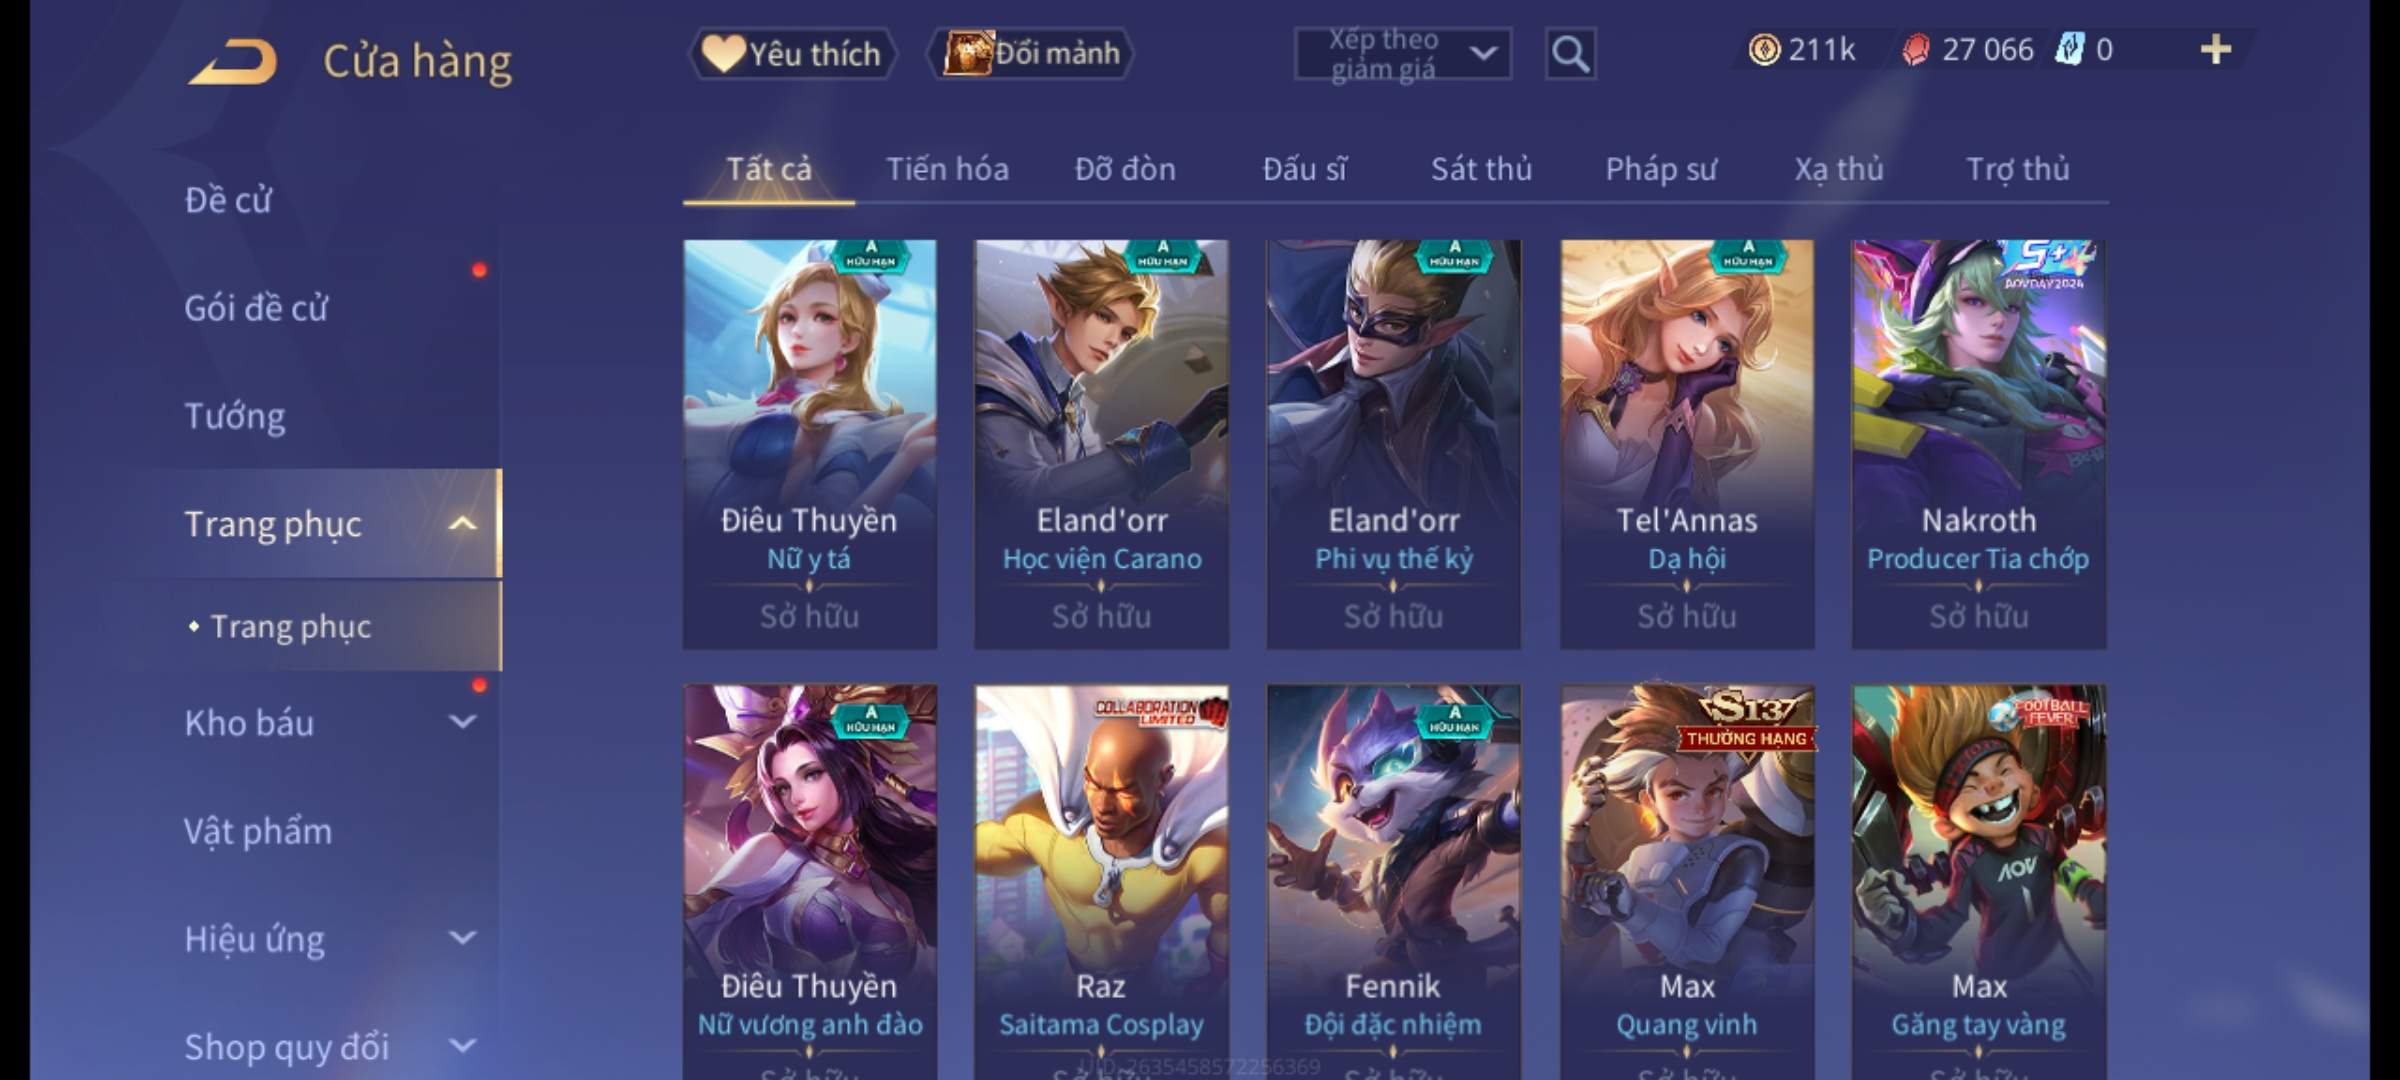Tap the gold coin icon showing 211k
Viewport: 2400px width, 1080px height.
(x=1764, y=50)
